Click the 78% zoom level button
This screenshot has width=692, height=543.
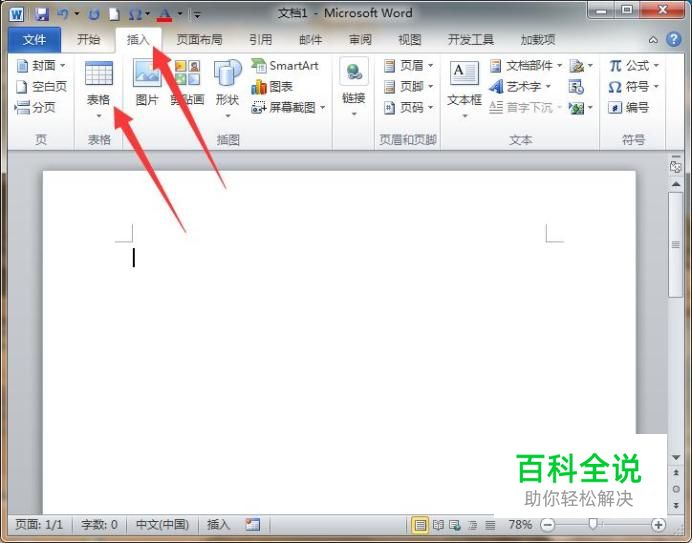tap(520, 524)
